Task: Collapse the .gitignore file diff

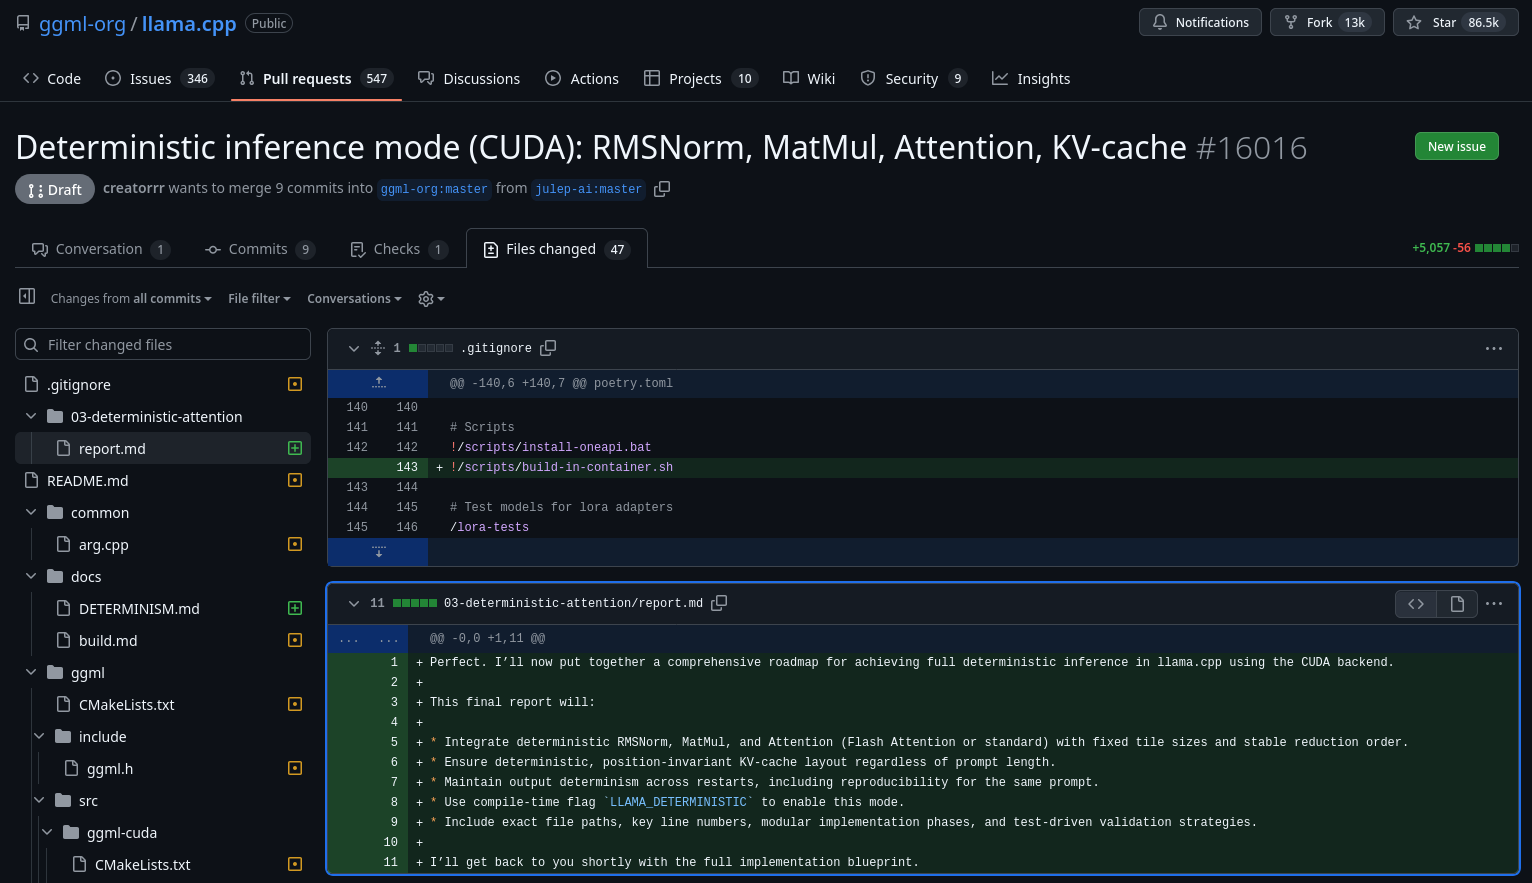Action: click(x=354, y=348)
